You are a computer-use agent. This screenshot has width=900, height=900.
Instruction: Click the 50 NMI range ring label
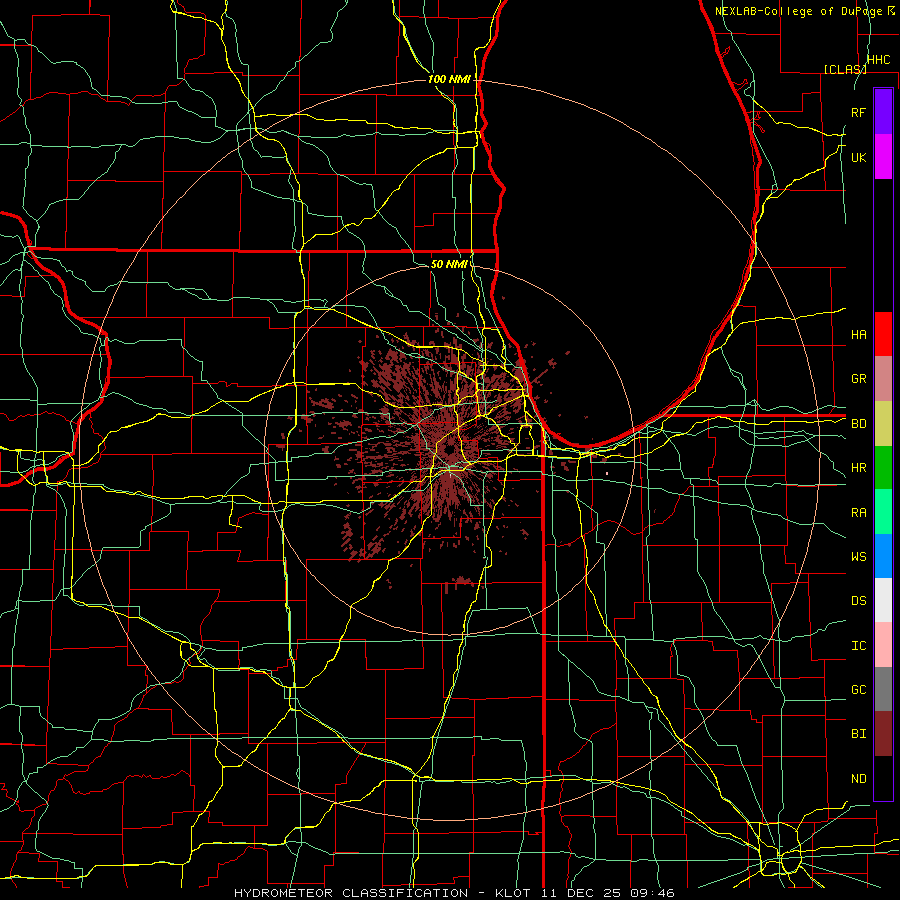click(x=449, y=264)
